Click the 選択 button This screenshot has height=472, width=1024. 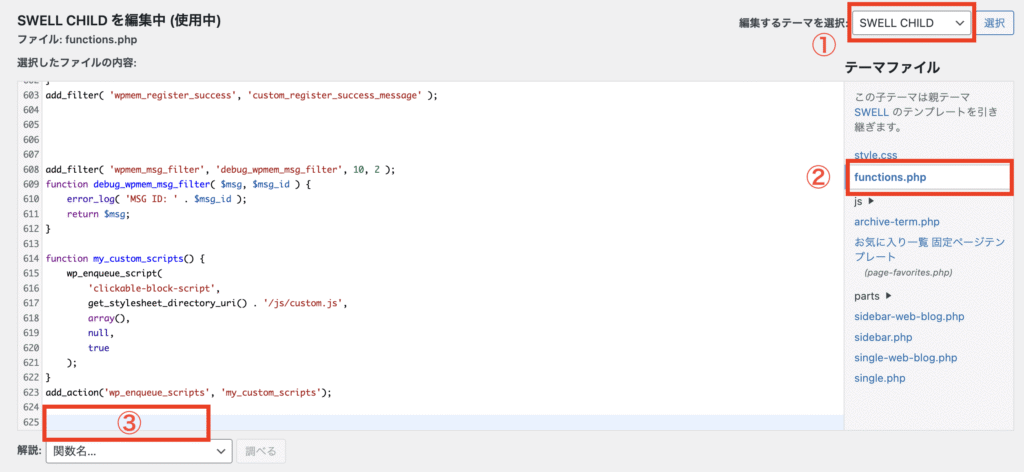(x=994, y=23)
